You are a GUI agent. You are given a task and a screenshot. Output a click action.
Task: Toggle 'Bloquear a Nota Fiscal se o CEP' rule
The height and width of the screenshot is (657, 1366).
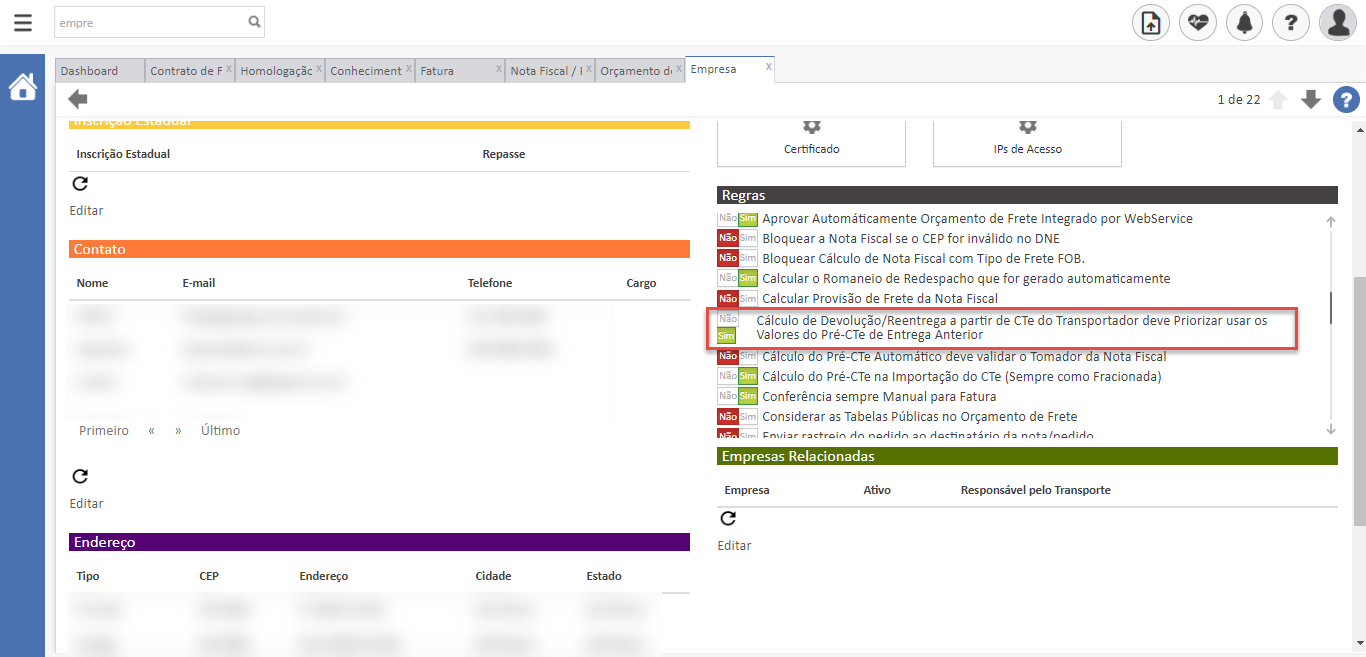tap(737, 239)
